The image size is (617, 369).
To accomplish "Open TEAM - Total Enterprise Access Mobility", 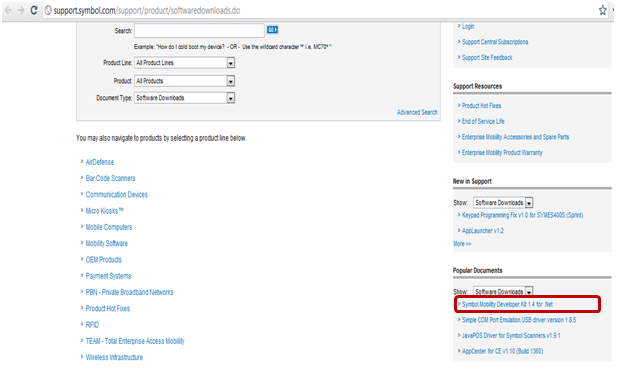I will [x=135, y=341].
